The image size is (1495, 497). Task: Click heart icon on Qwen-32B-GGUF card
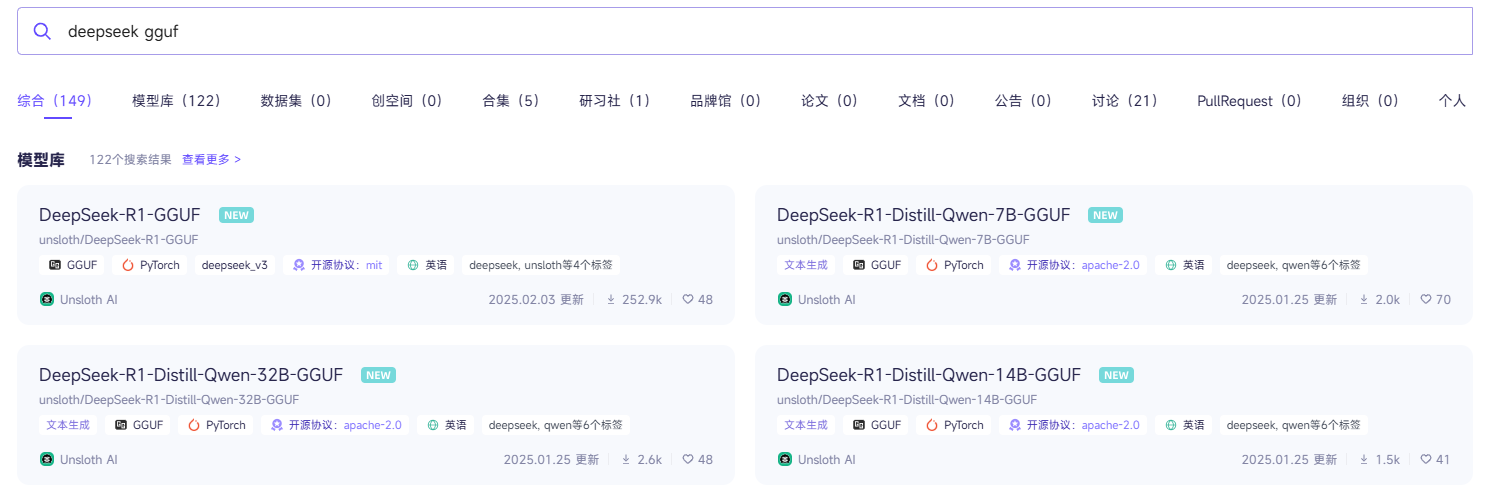688,459
